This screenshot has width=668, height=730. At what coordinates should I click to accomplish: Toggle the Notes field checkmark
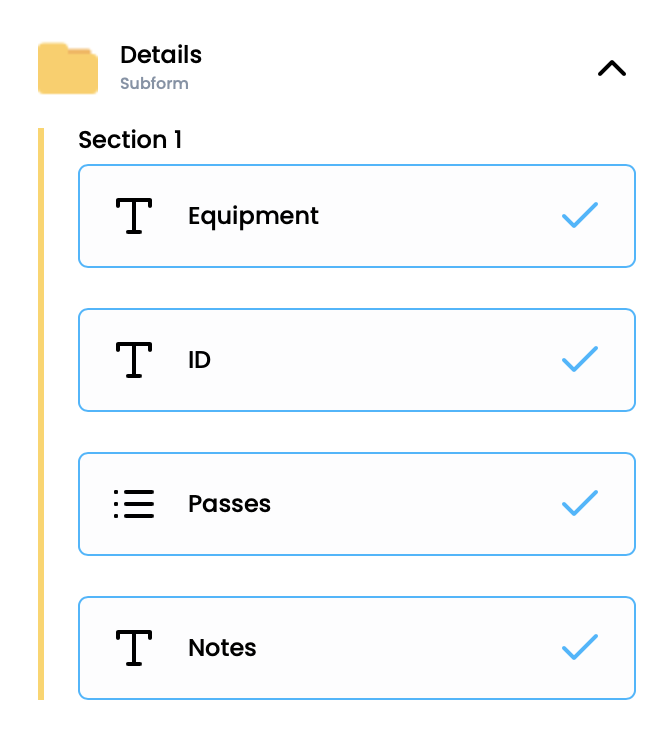tap(580, 647)
